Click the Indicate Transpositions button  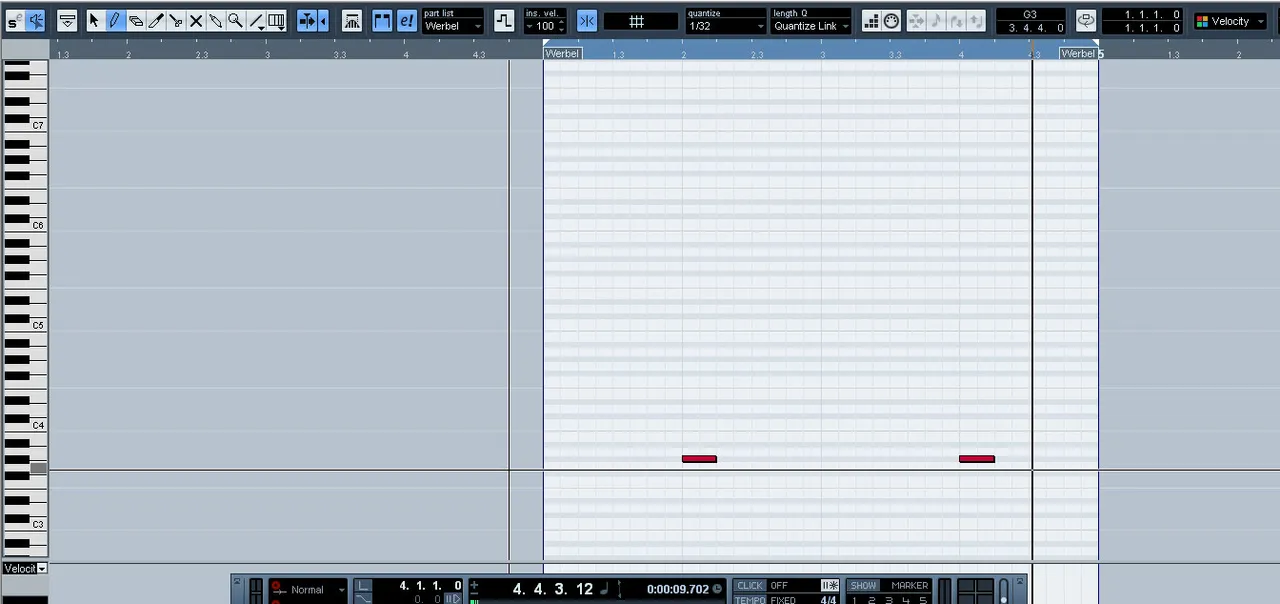coord(504,21)
